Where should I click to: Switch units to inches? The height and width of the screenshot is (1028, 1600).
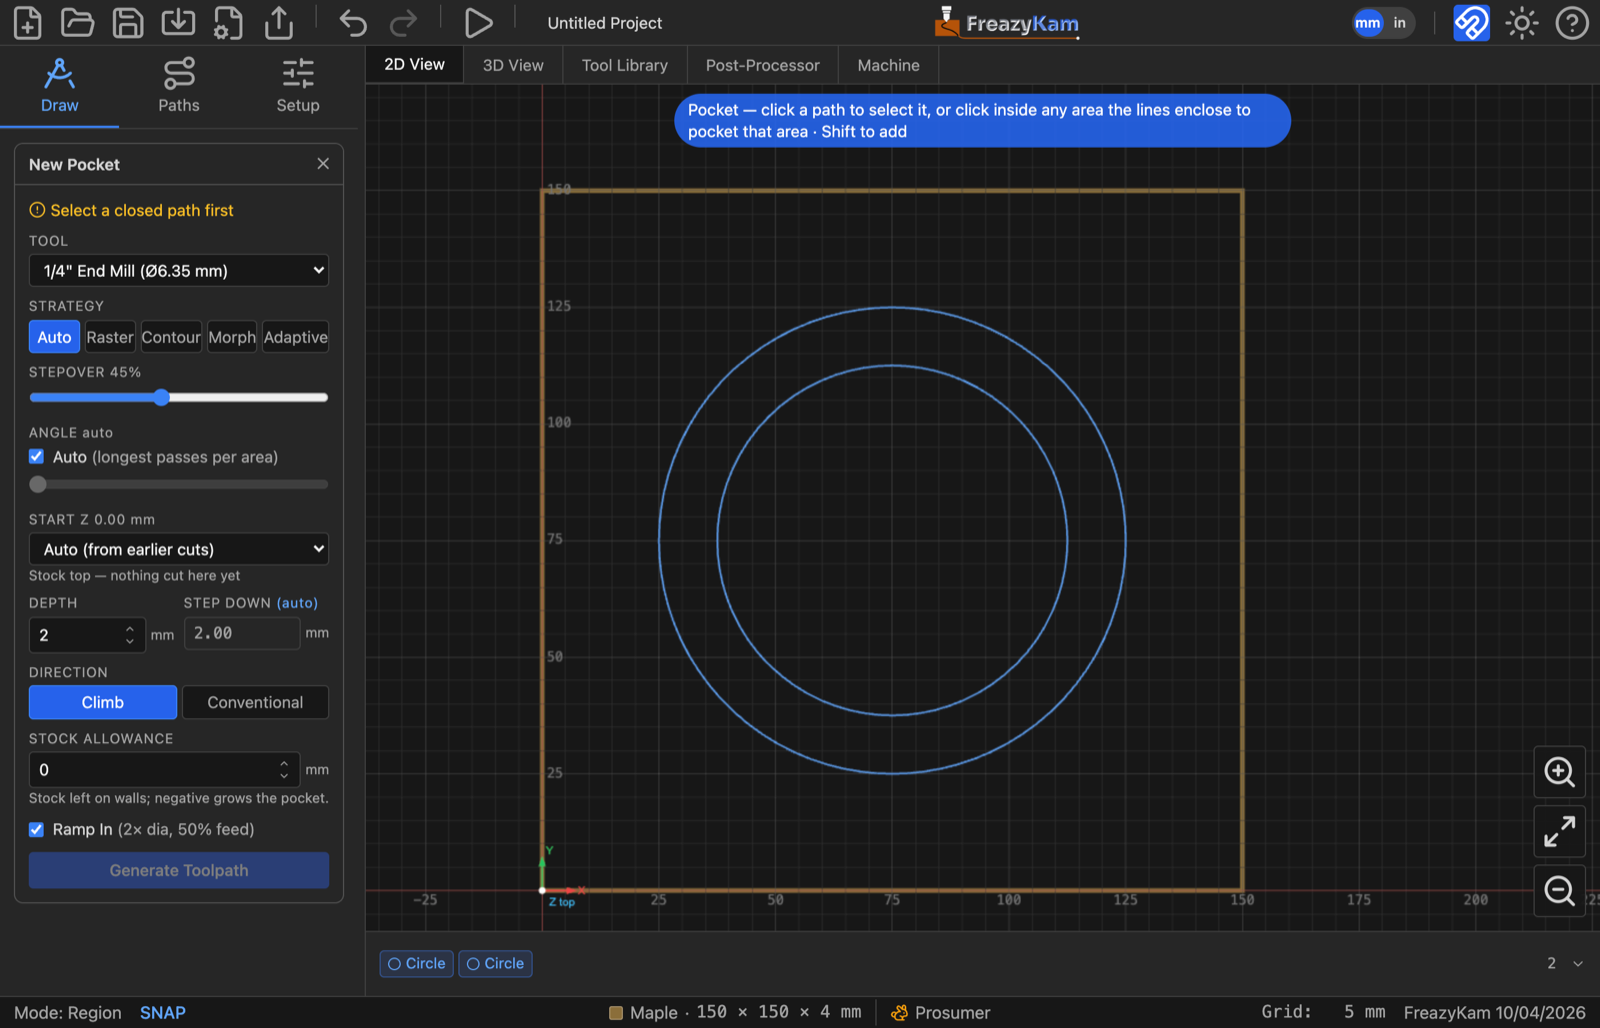tap(1399, 23)
